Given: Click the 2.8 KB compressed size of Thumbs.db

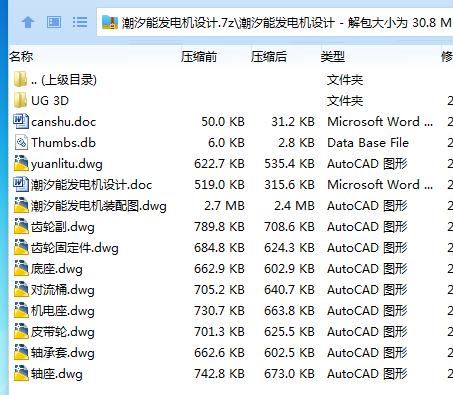Looking at the screenshot, I should (x=296, y=143).
